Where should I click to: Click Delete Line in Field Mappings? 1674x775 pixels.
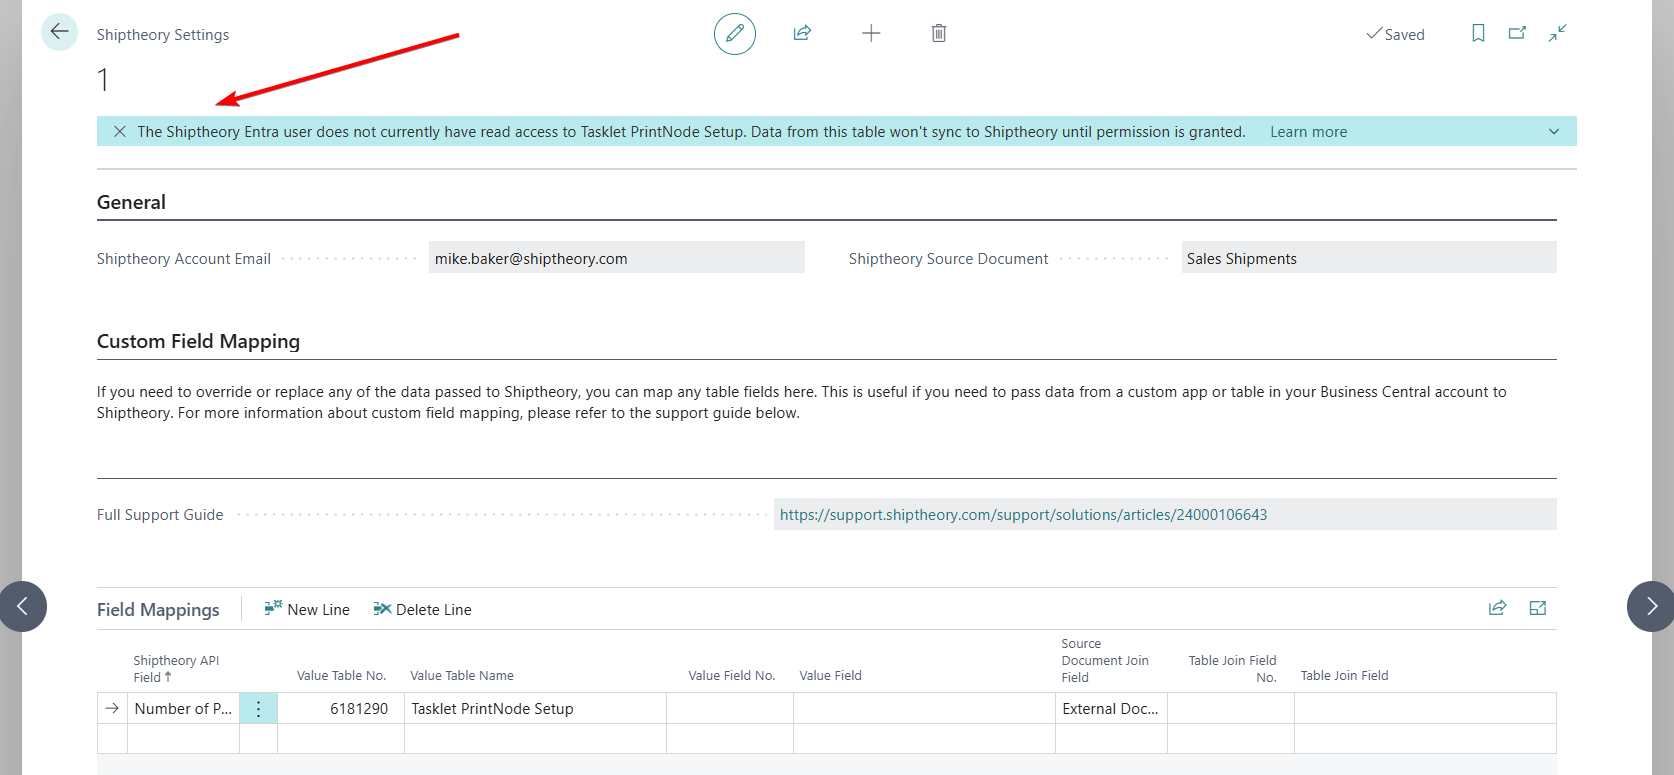[x=422, y=609]
